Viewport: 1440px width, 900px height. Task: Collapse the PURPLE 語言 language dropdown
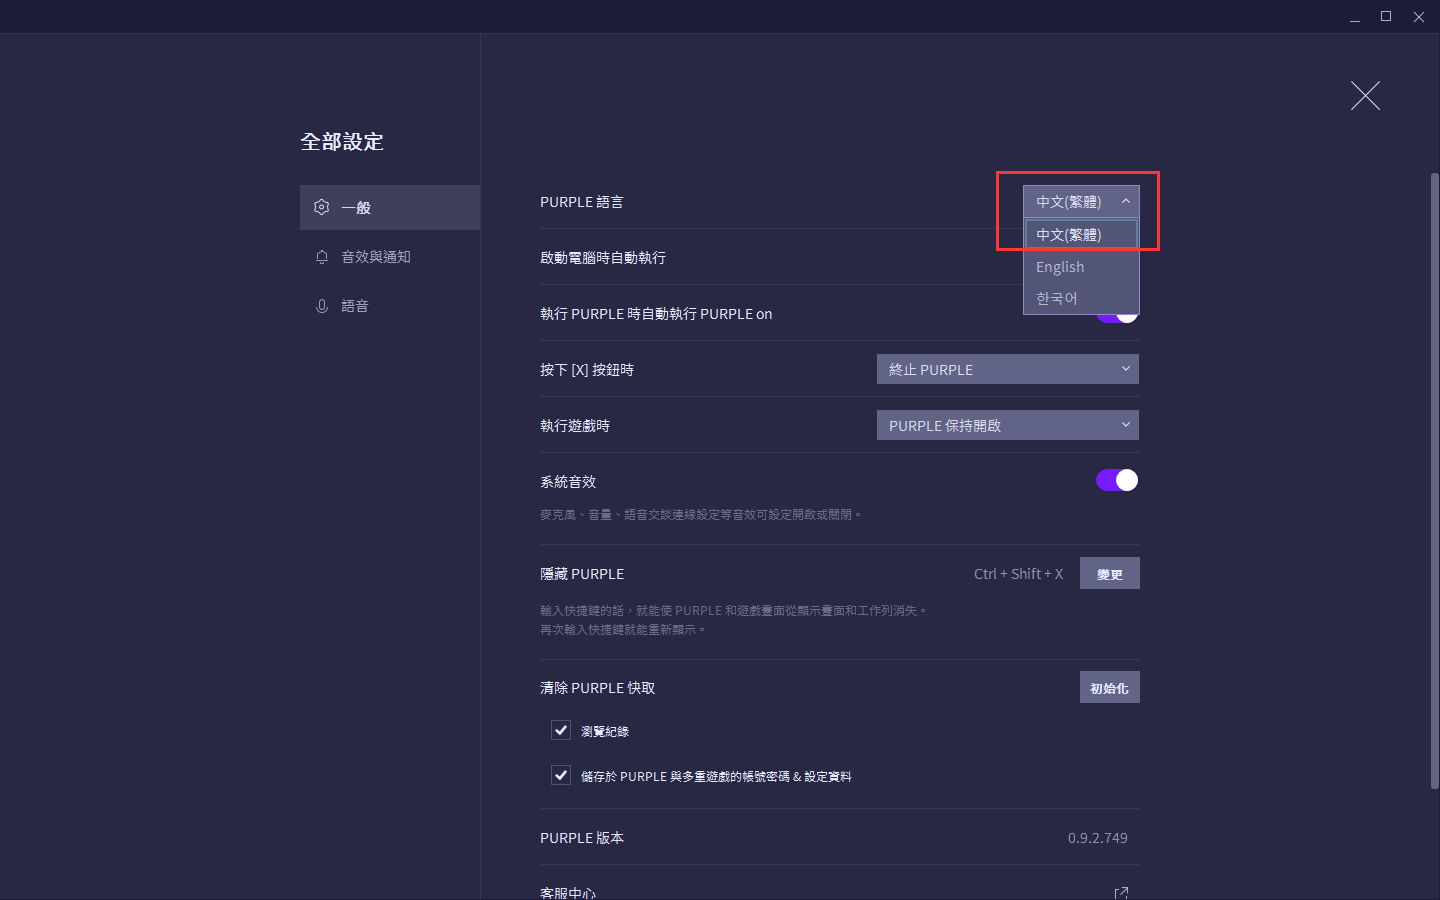[x=1081, y=201]
